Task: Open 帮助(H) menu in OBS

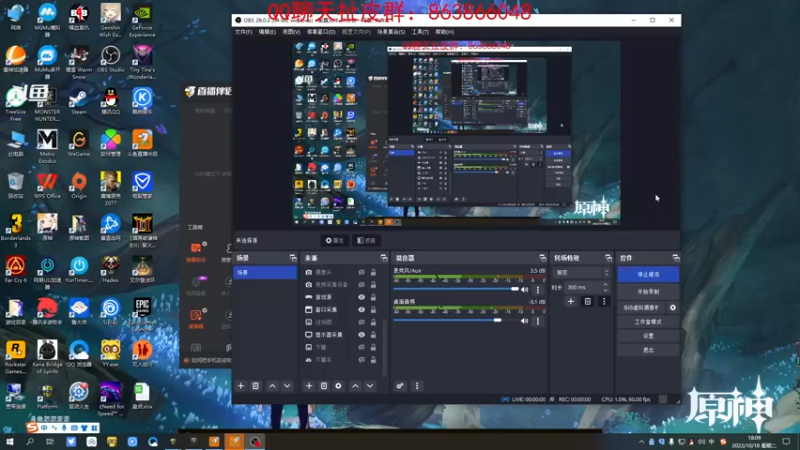Action: 444,32
